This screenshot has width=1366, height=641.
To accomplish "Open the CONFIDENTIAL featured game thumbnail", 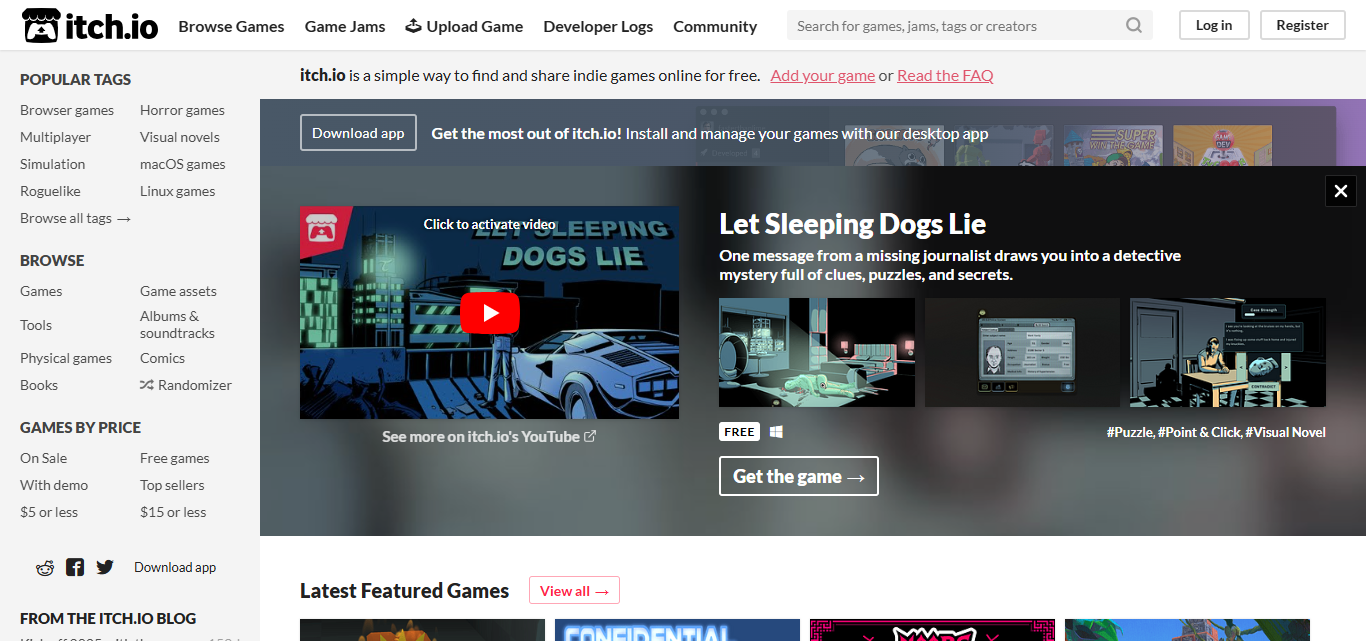I will point(677,630).
